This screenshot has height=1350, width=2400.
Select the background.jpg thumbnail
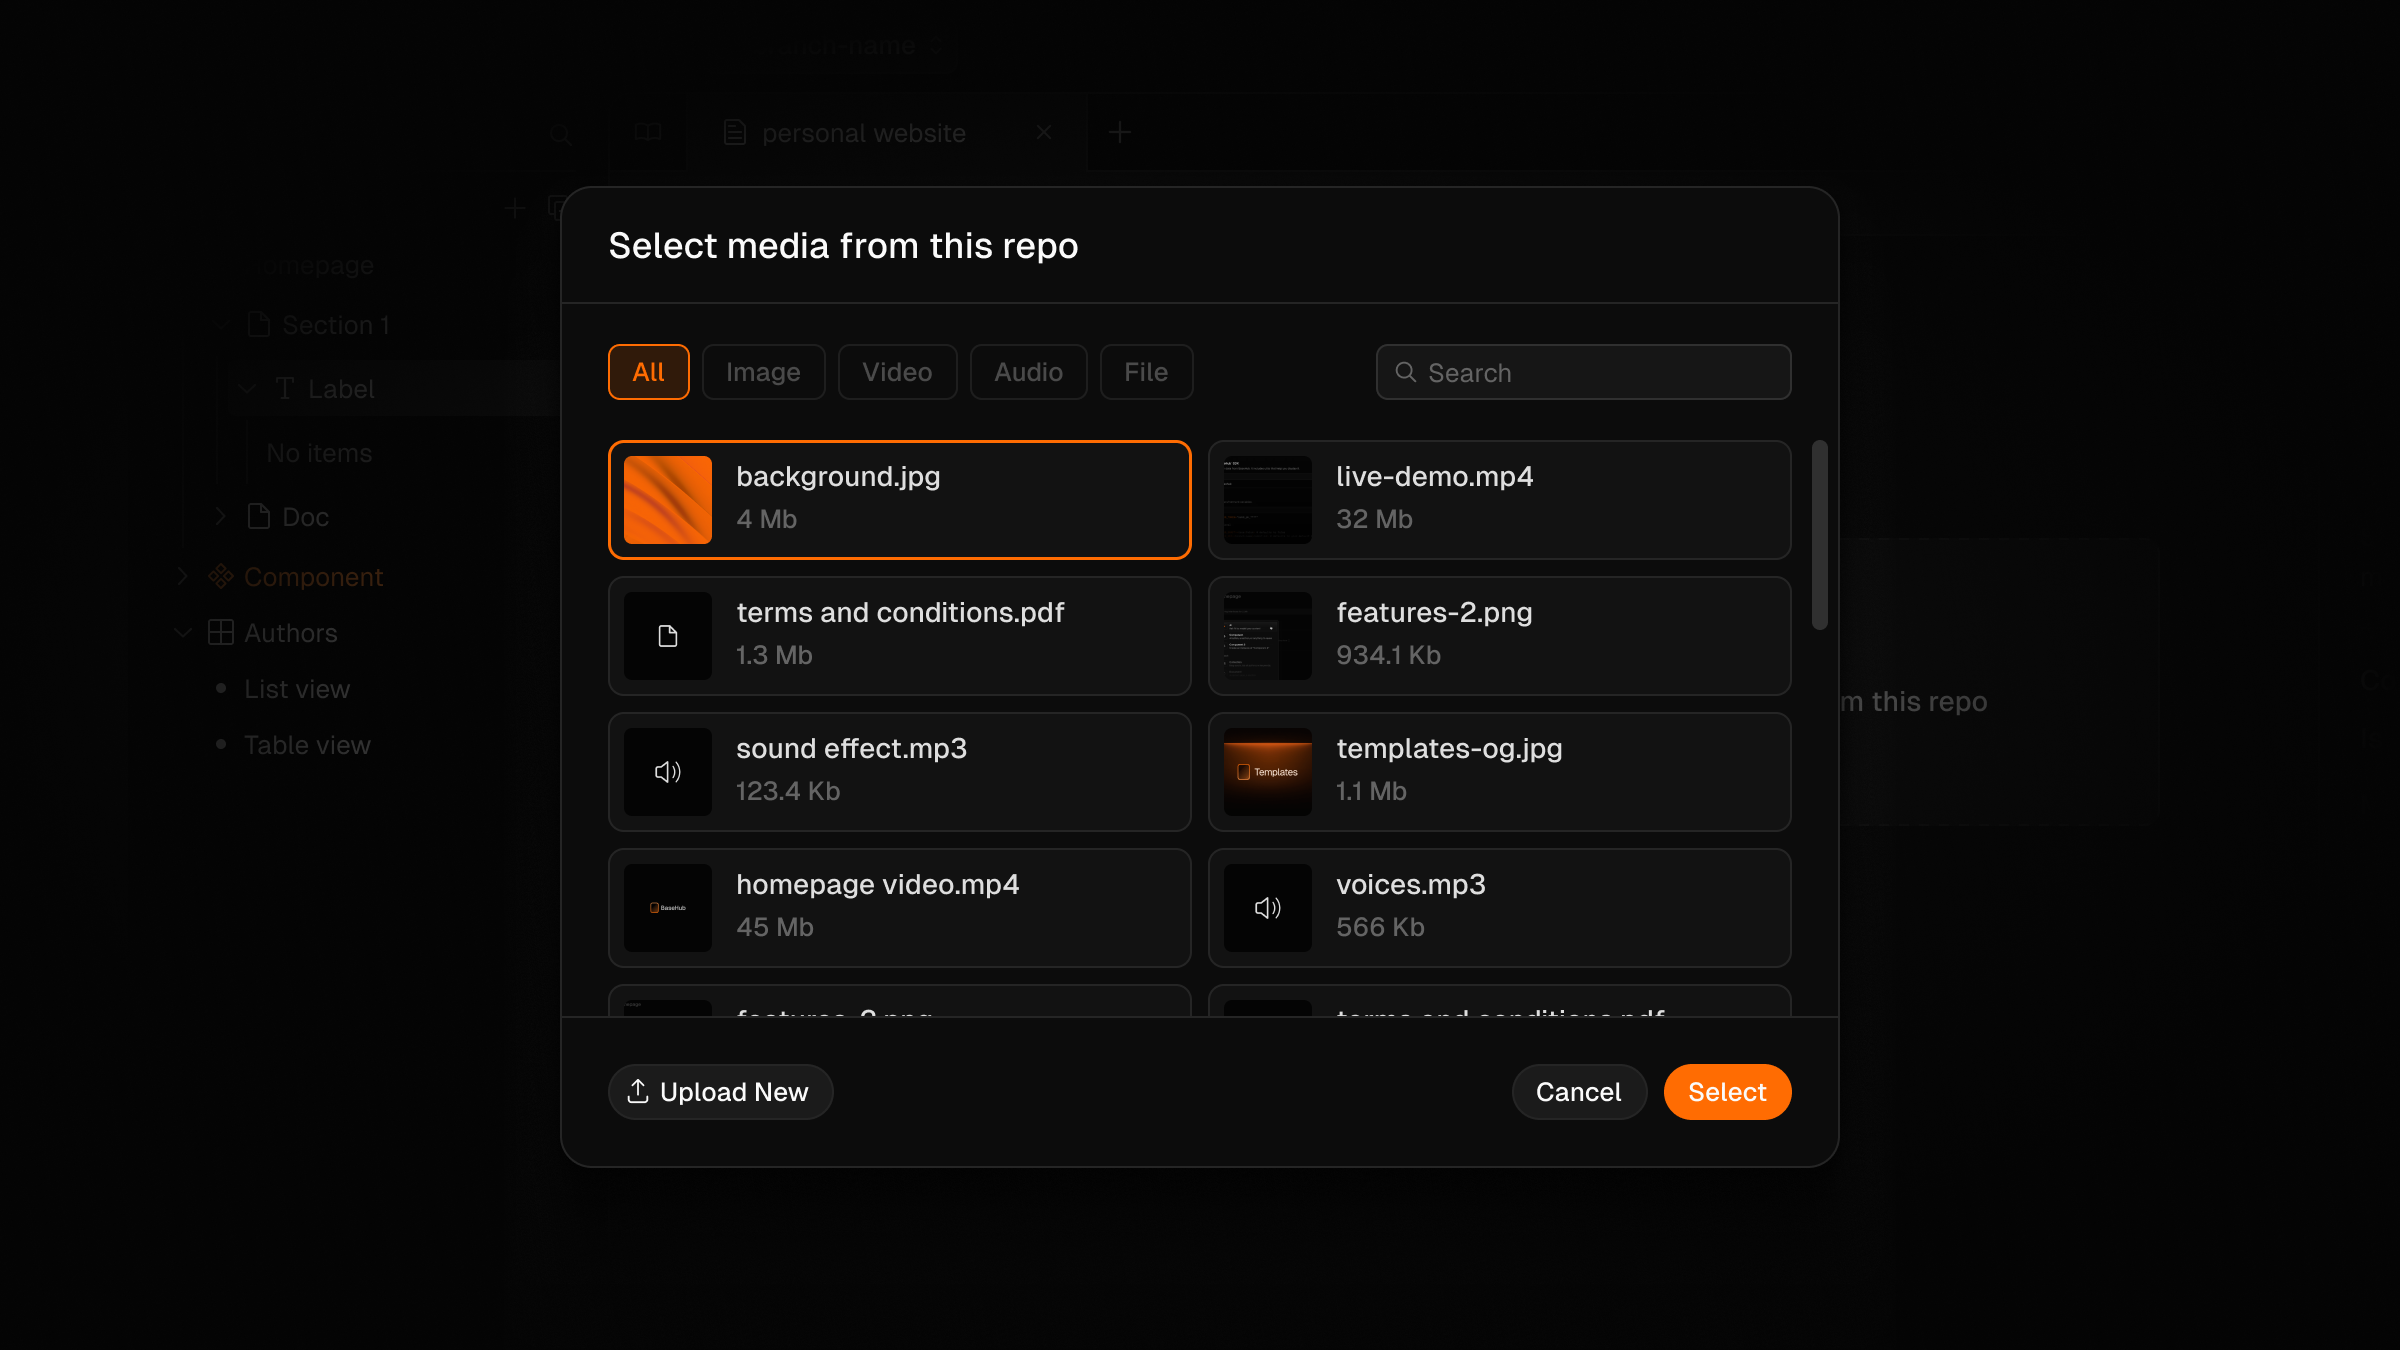tap(668, 500)
